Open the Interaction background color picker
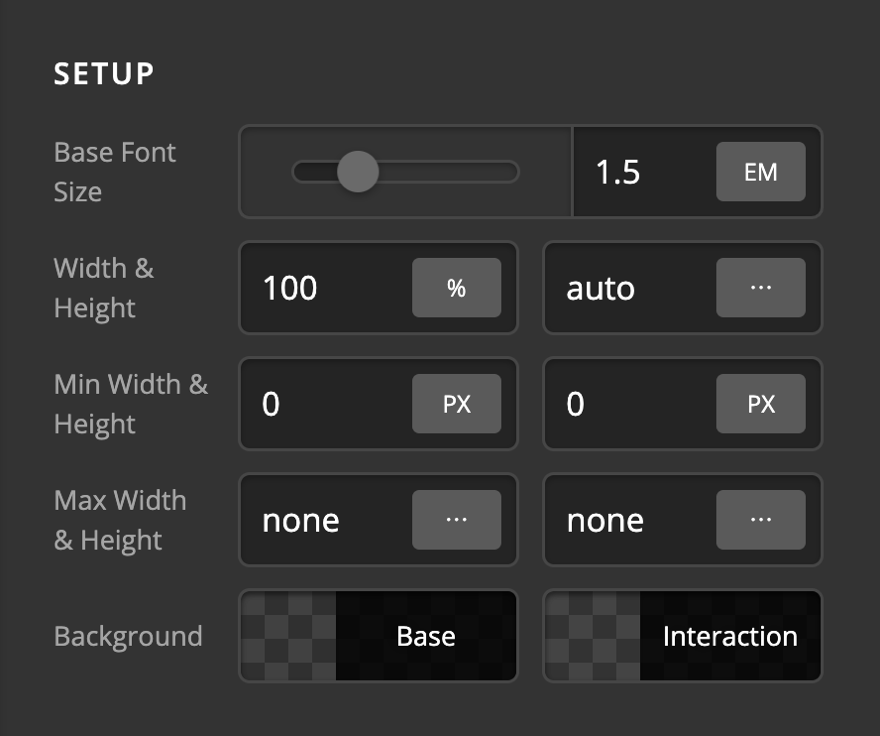Image resolution: width=880 pixels, height=736 pixels. tap(682, 636)
